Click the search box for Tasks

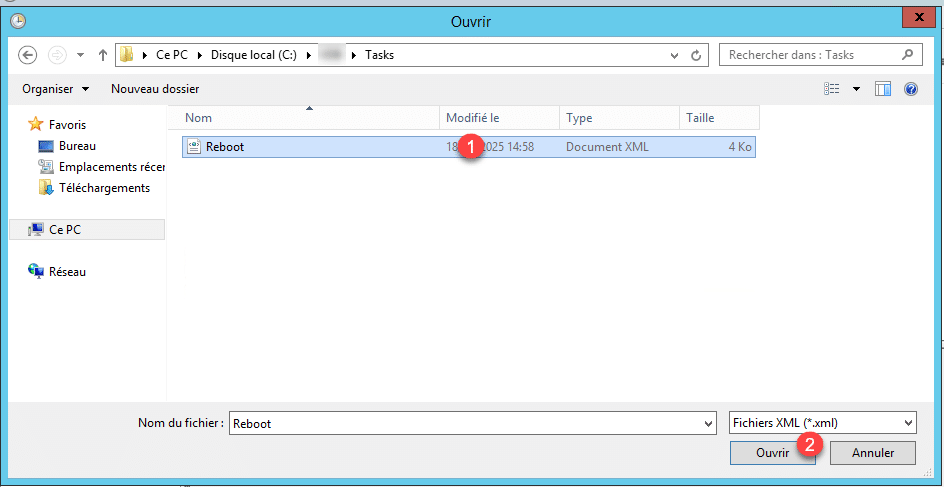click(x=810, y=55)
